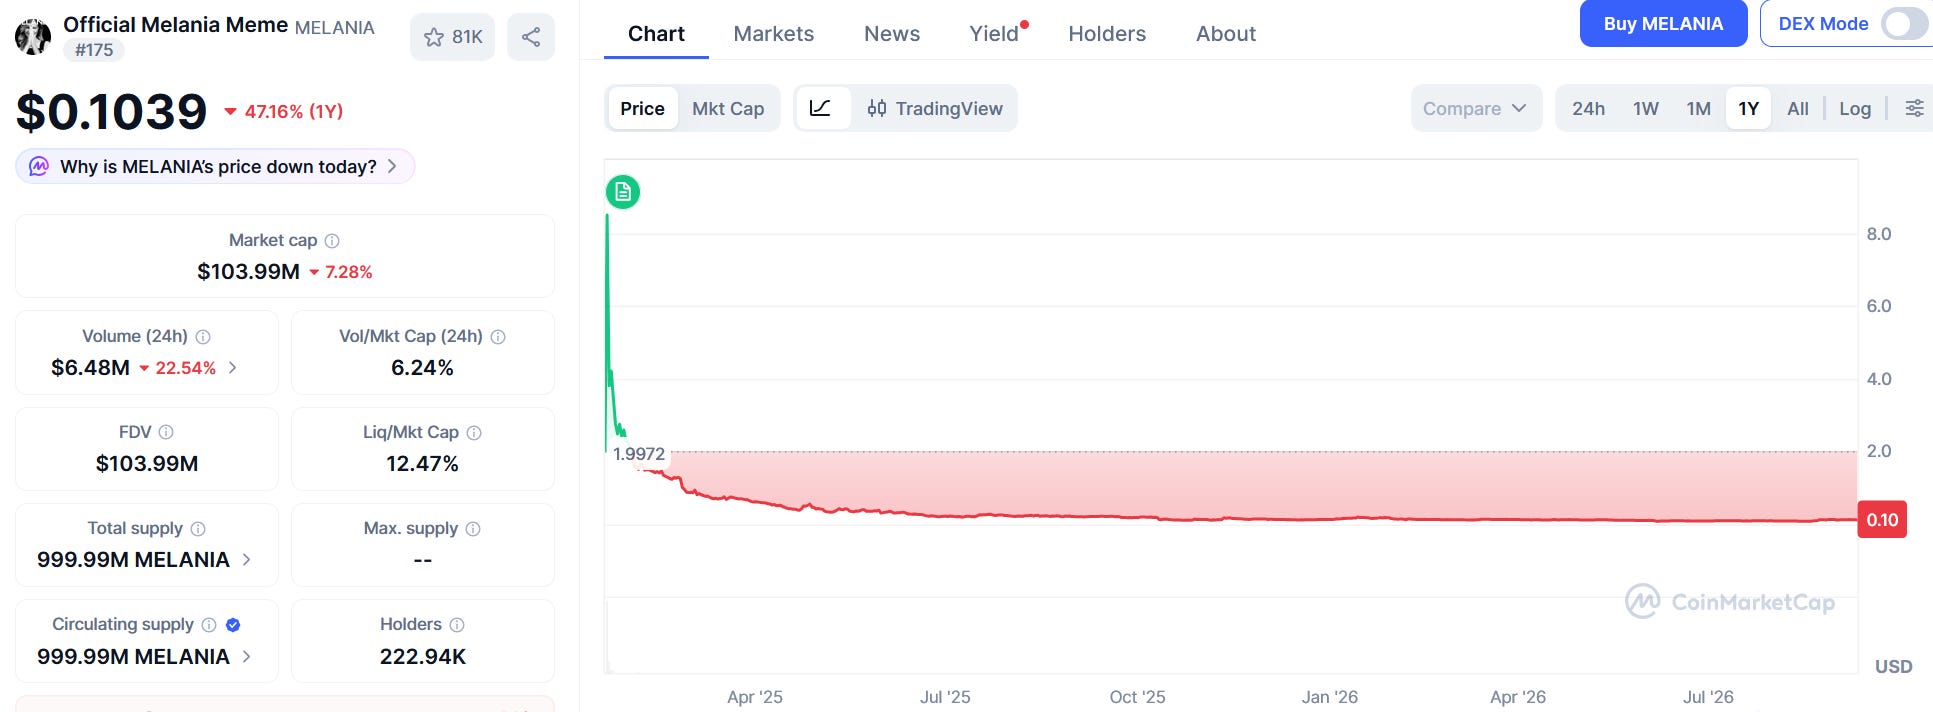
Task: Switch to TradingView candlestick chart
Action: (934, 108)
